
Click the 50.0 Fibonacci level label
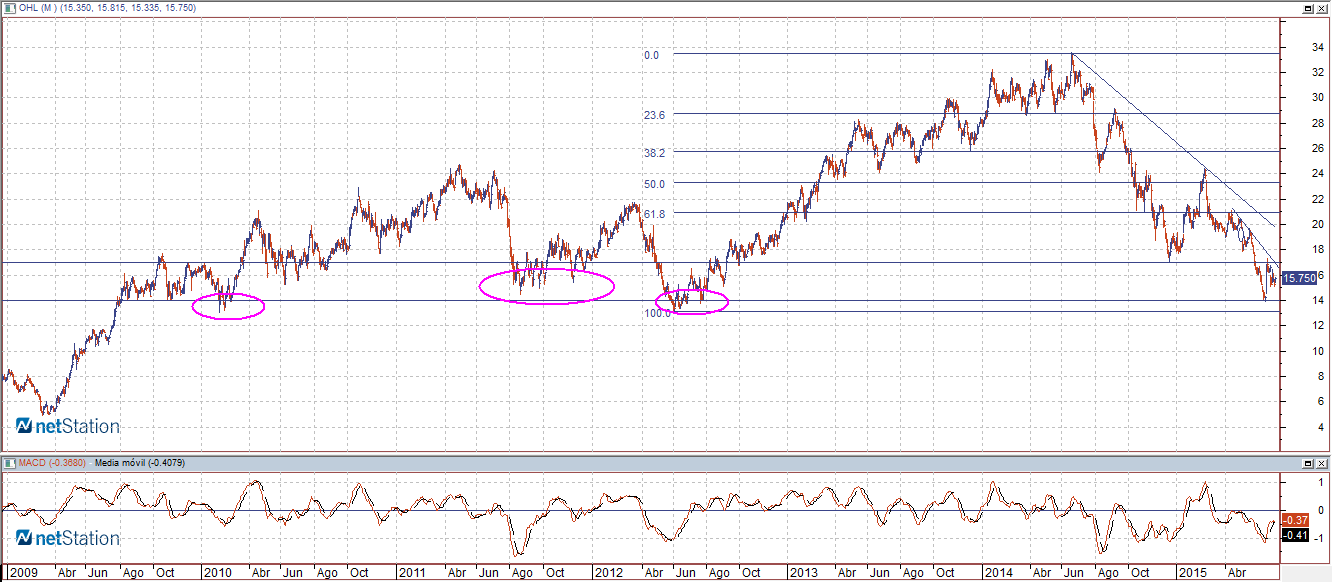pyautogui.click(x=655, y=185)
